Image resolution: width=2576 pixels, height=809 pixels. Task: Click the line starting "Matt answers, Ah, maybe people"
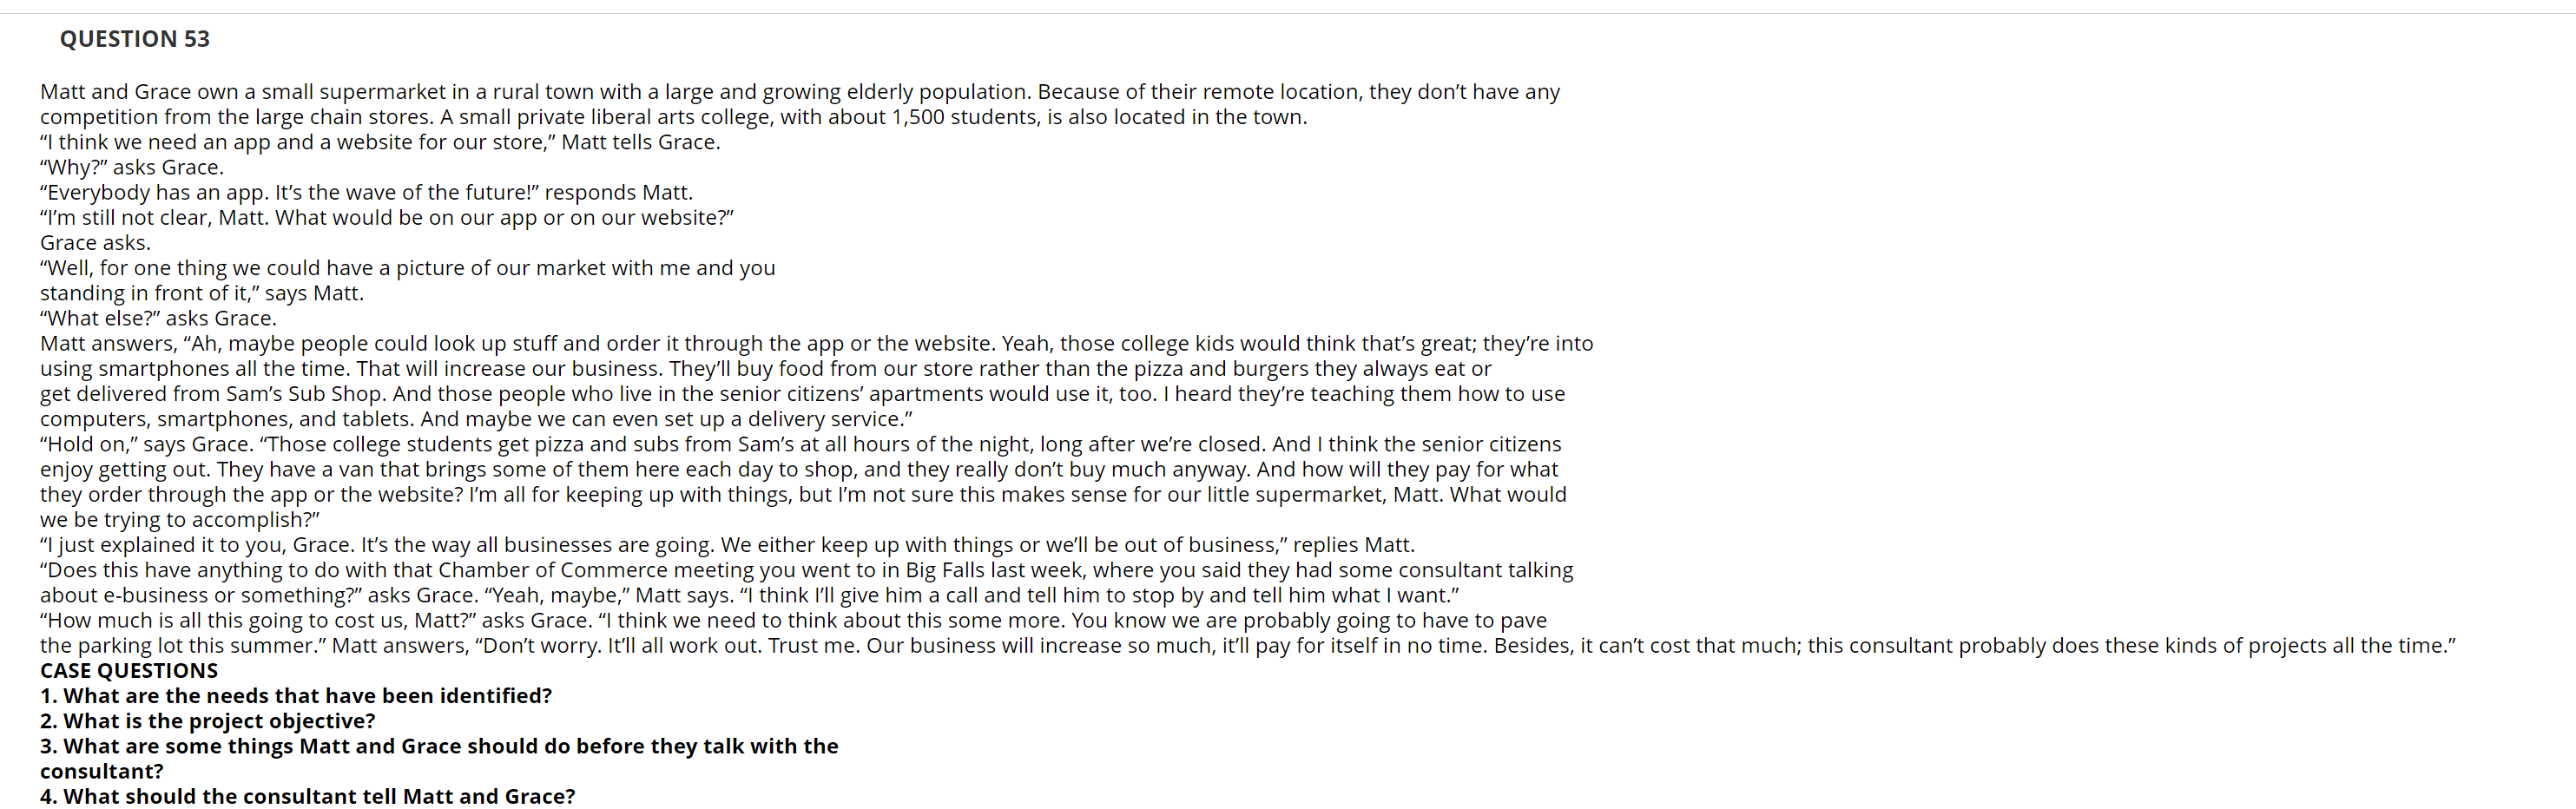[x=816, y=343]
